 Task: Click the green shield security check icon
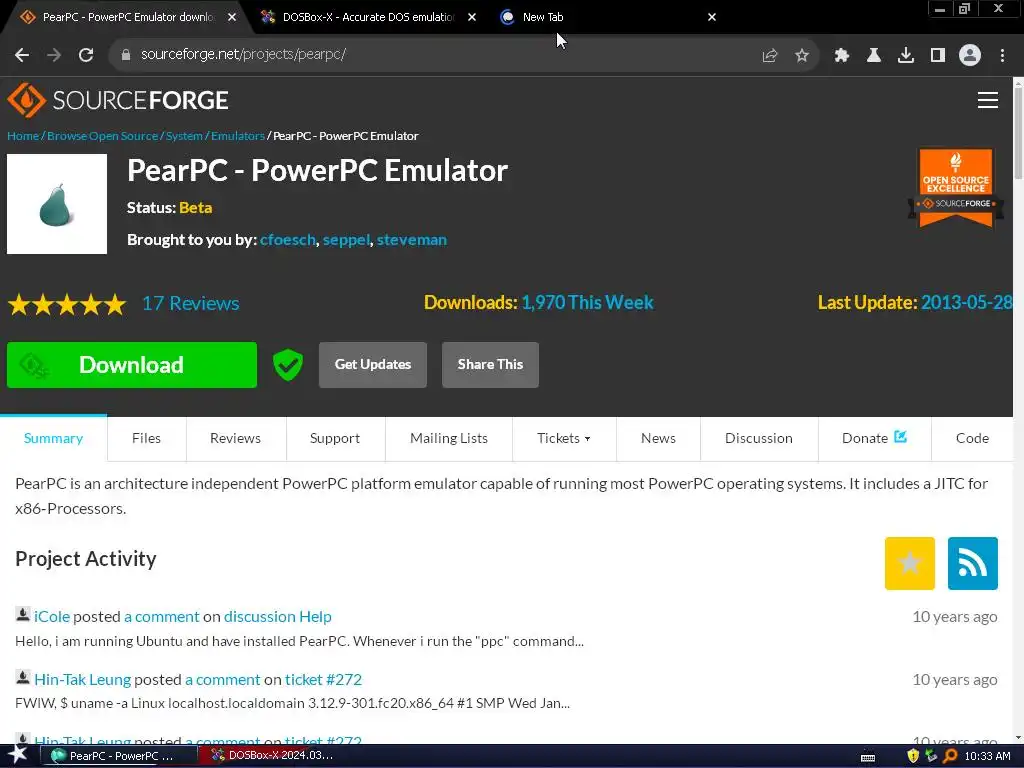[x=287, y=364]
